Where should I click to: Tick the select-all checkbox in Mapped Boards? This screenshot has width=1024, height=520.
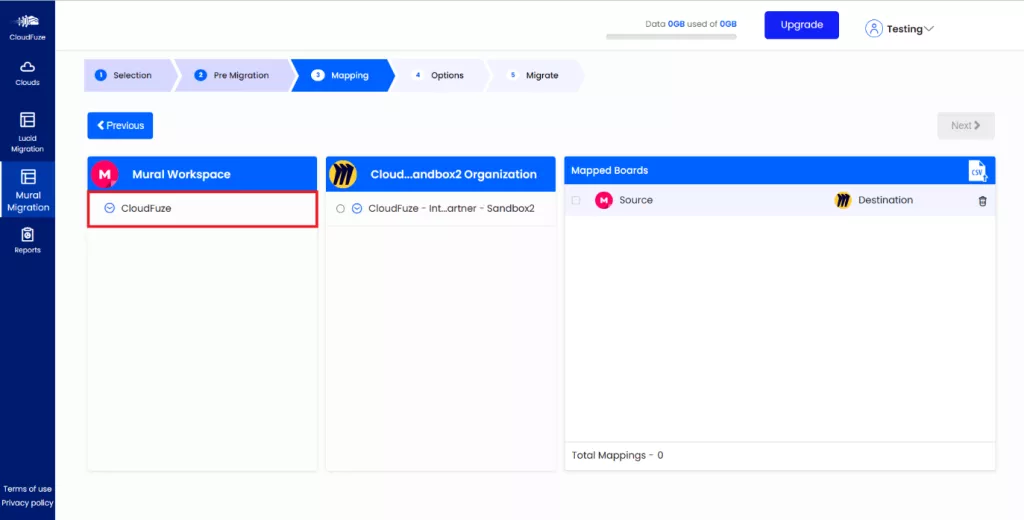coord(575,201)
